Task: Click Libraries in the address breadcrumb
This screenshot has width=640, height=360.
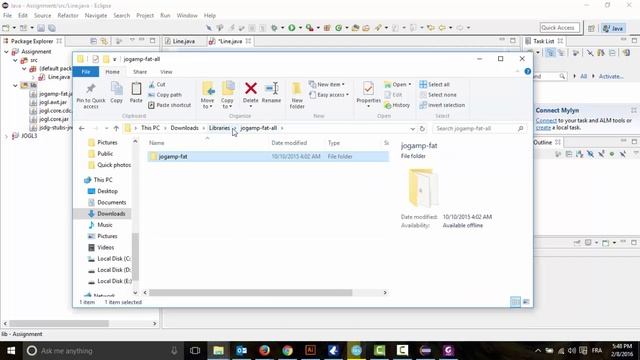Action: [x=219, y=128]
